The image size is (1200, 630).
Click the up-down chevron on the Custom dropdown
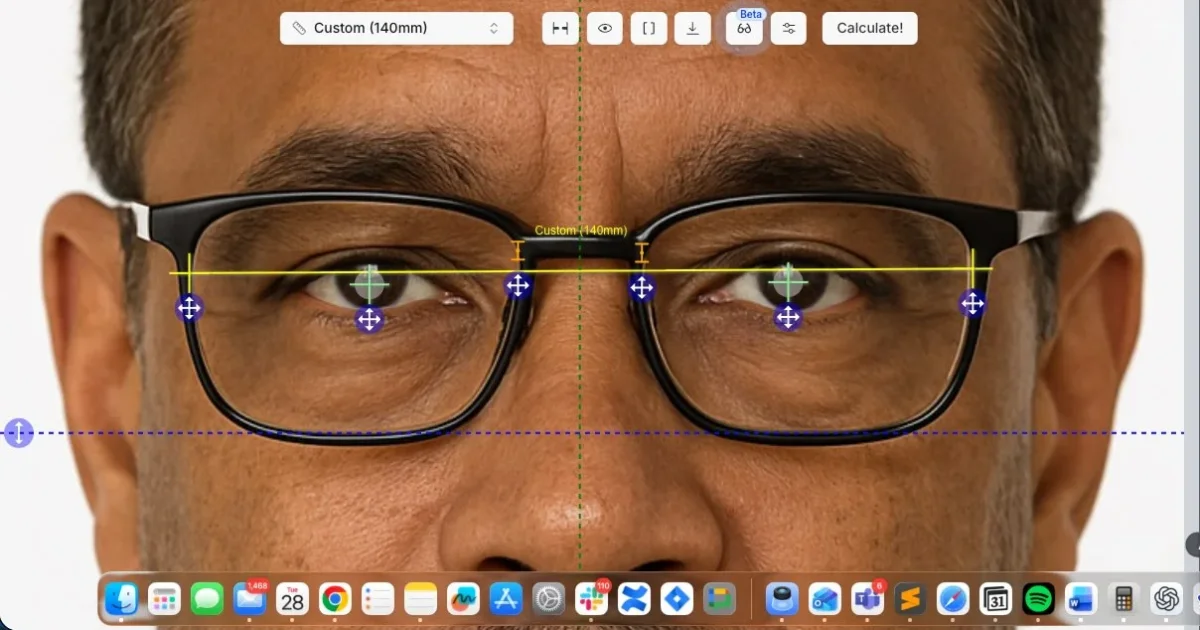pyautogui.click(x=494, y=28)
